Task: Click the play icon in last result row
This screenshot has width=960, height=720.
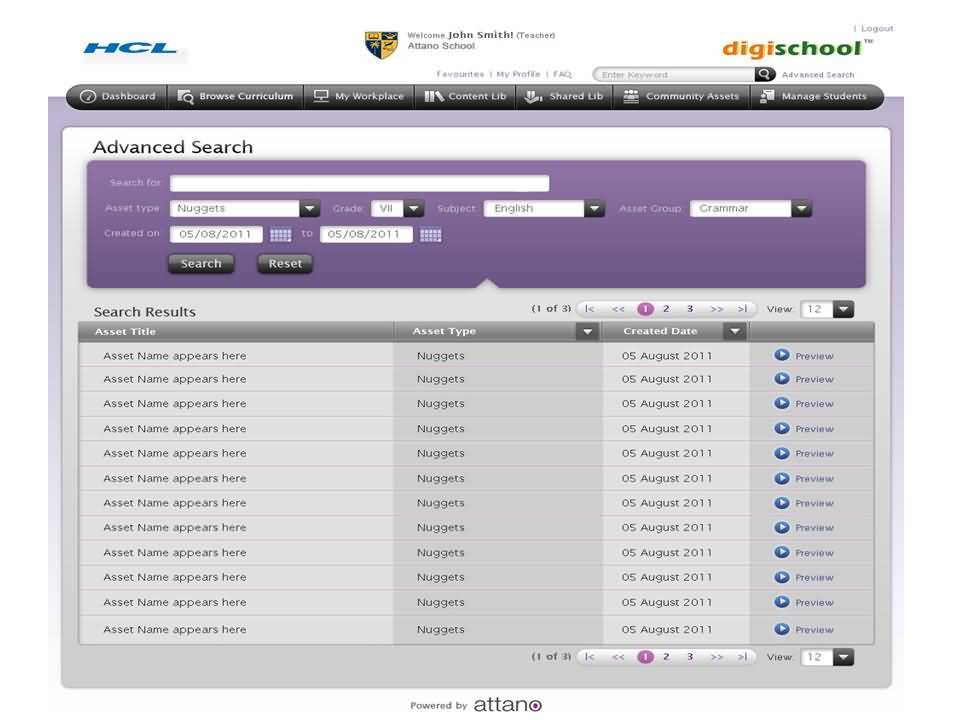Action: (x=782, y=629)
